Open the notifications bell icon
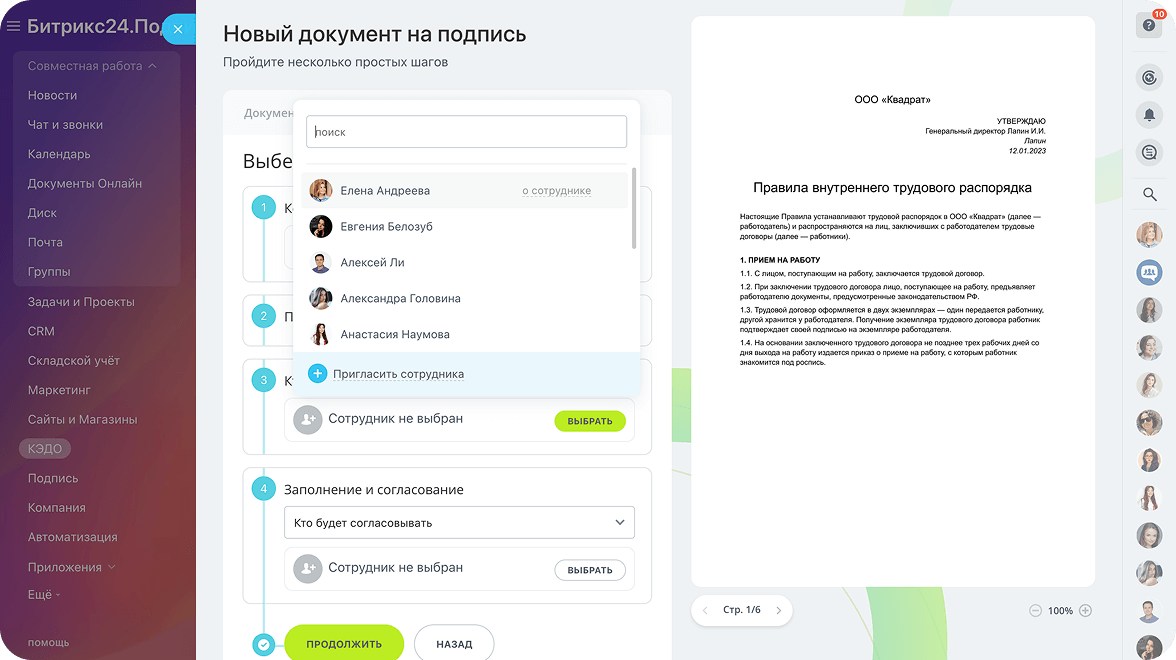Screen dimensions: 1176x660 click(x=1149, y=115)
